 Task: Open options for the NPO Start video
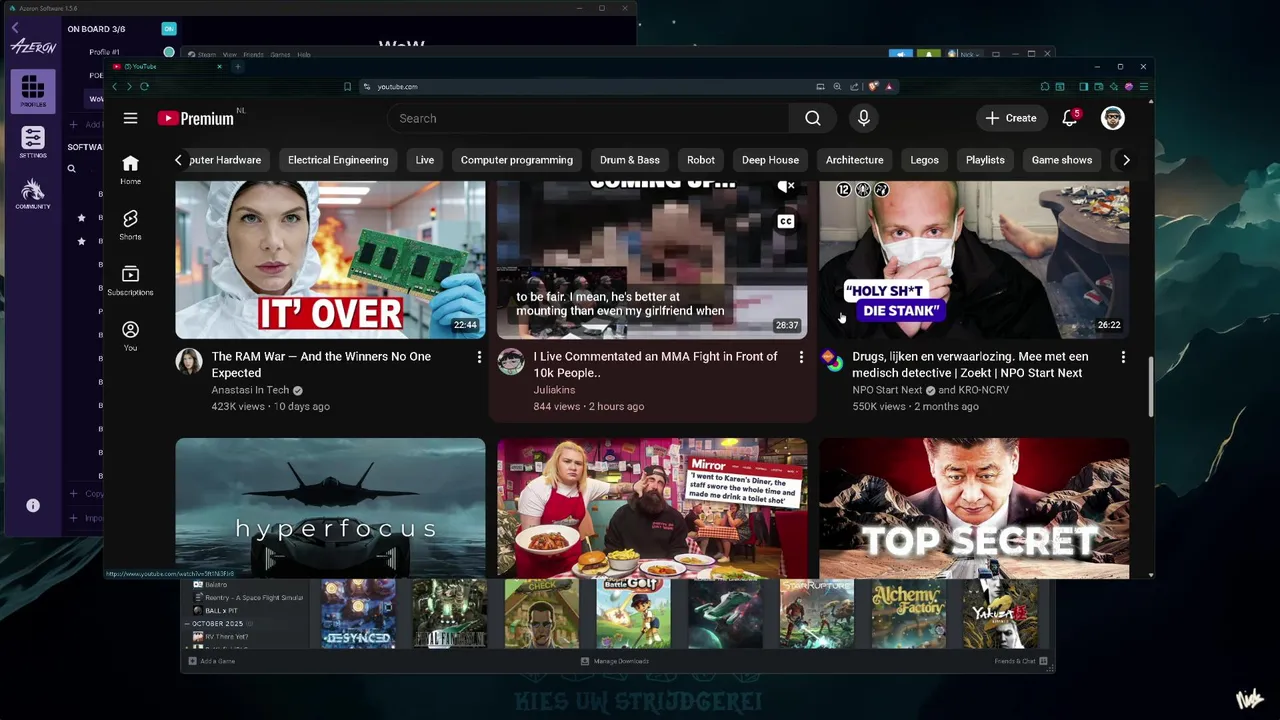[1123, 357]
